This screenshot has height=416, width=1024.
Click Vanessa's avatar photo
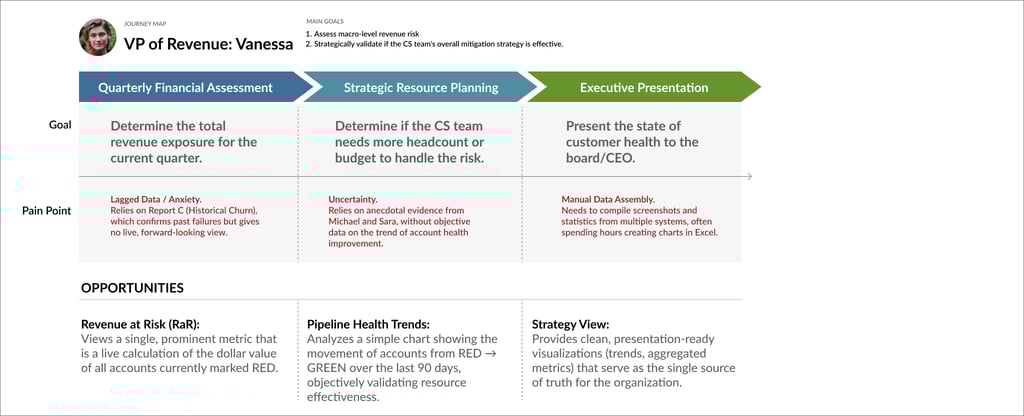coord(97,37)
